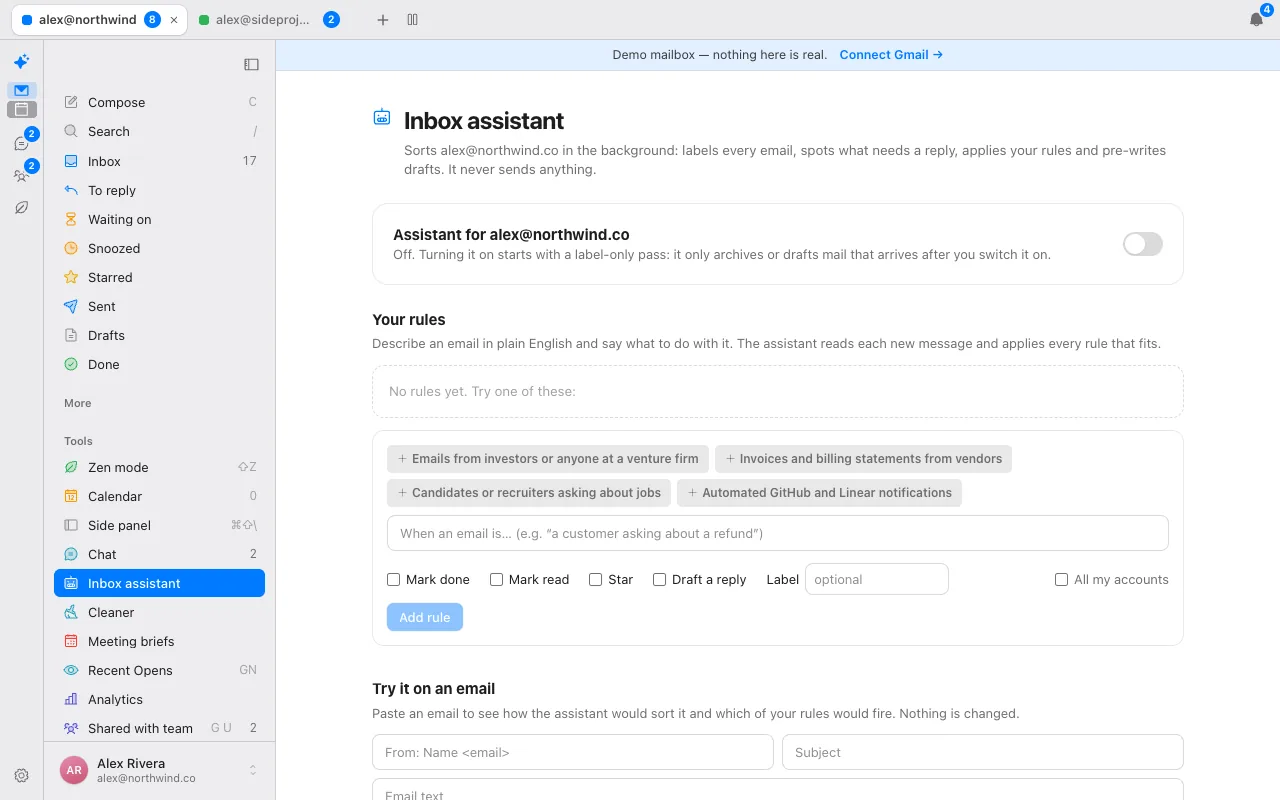The width and height of the screenshot is (1280, 800).
Task: Close the alex@northwind tab
Action: click(x=175, y=20)
